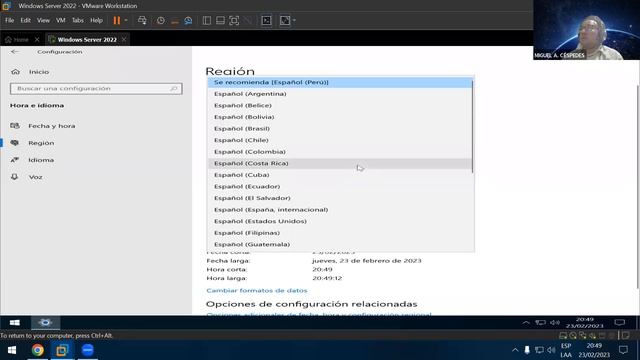Take a snapshot with the clock icon
Image resolution: width=640 pixels, height=360 pixels.
click(x=161, y=20)
